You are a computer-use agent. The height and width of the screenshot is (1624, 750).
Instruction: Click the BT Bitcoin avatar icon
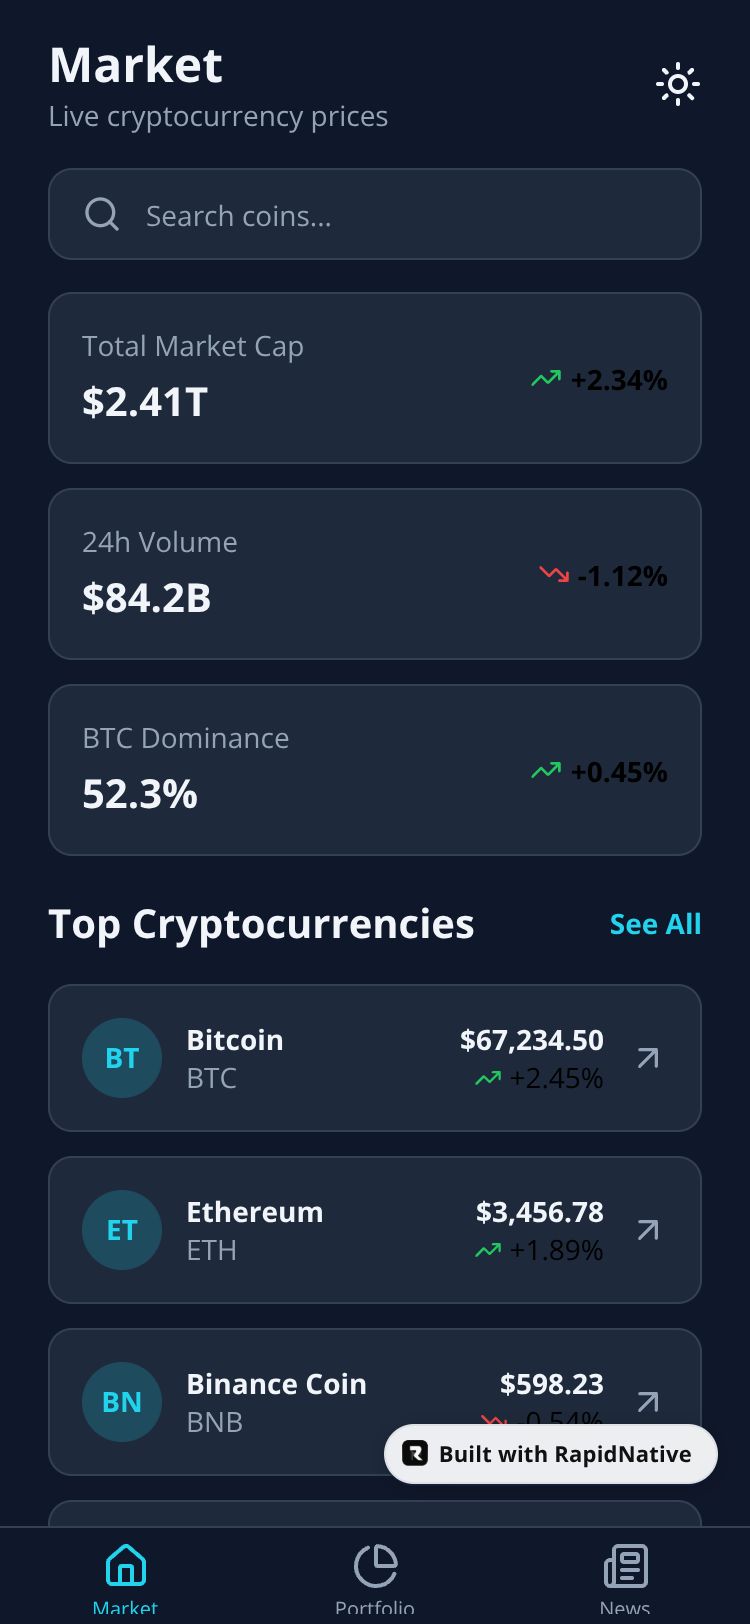tap(122, 1058)
